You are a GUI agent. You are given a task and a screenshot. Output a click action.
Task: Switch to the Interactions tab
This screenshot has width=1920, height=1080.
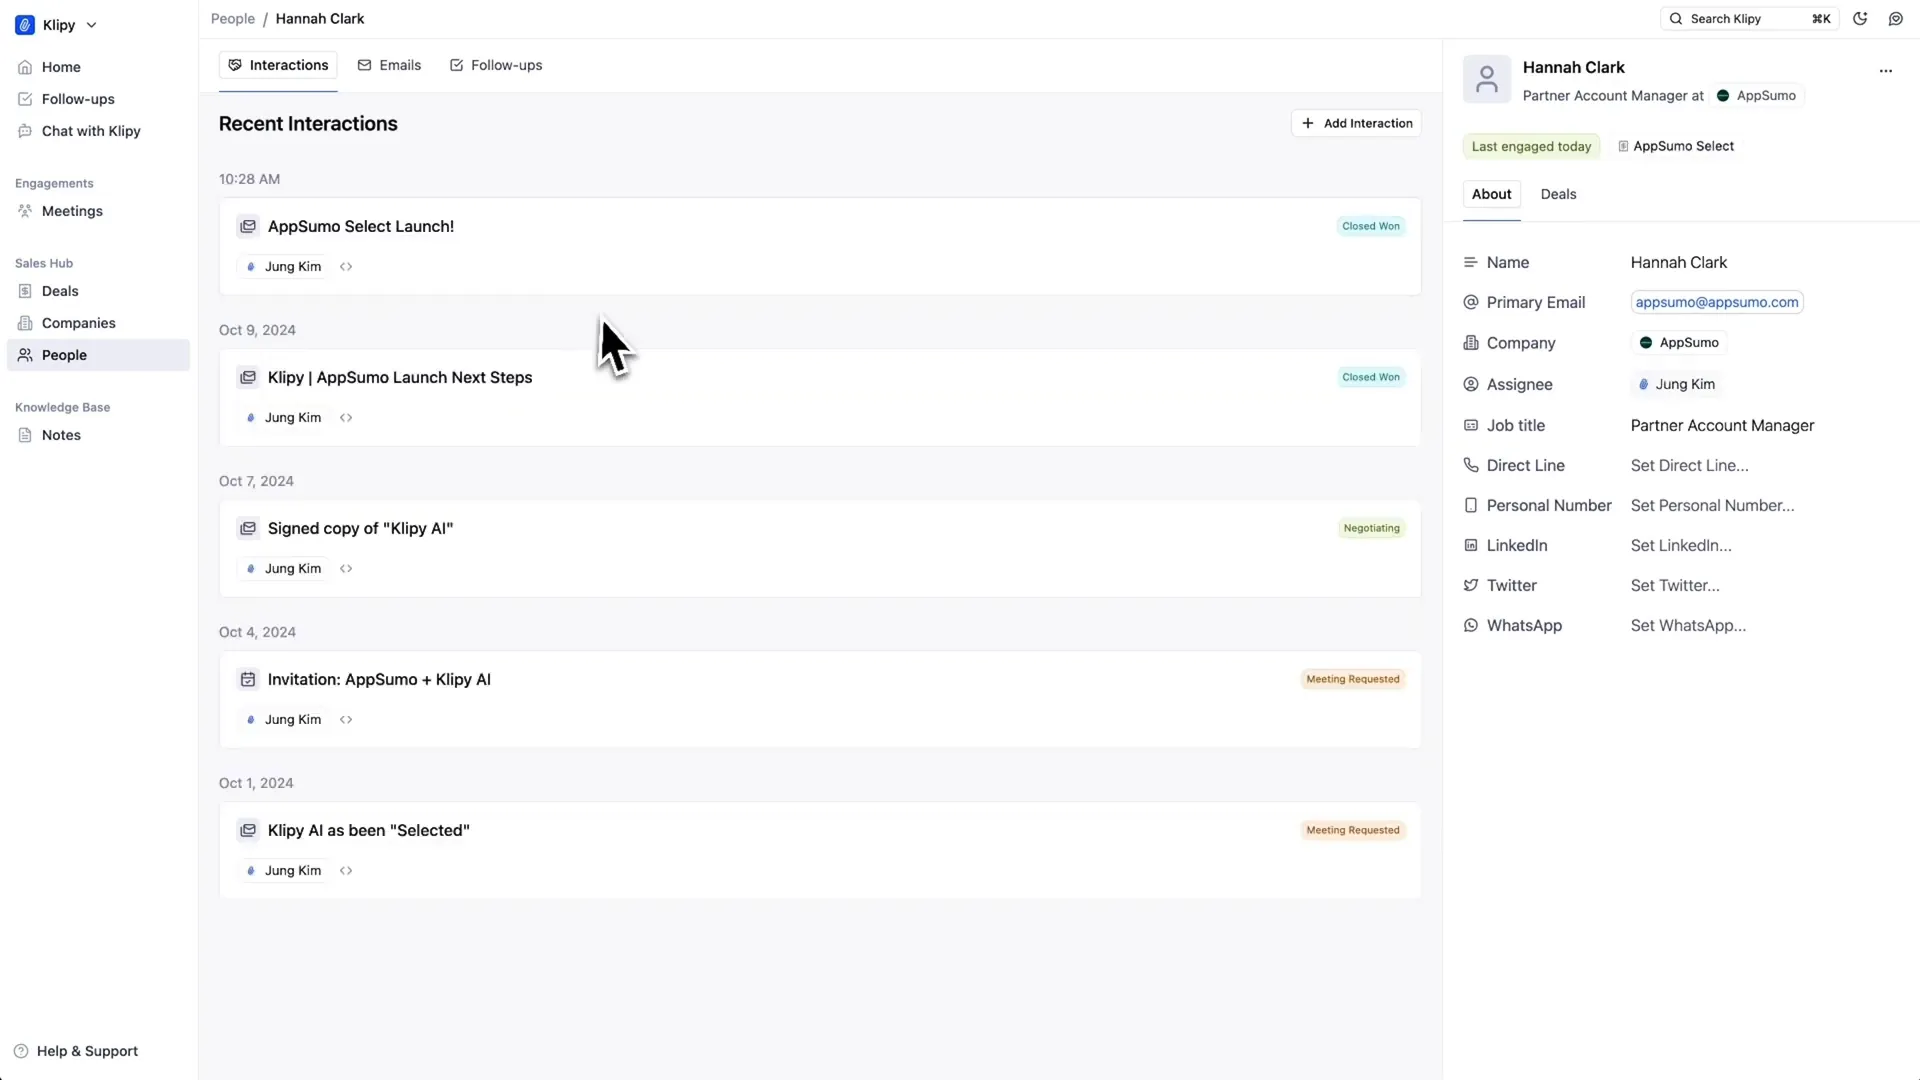[x=278, y=65]
